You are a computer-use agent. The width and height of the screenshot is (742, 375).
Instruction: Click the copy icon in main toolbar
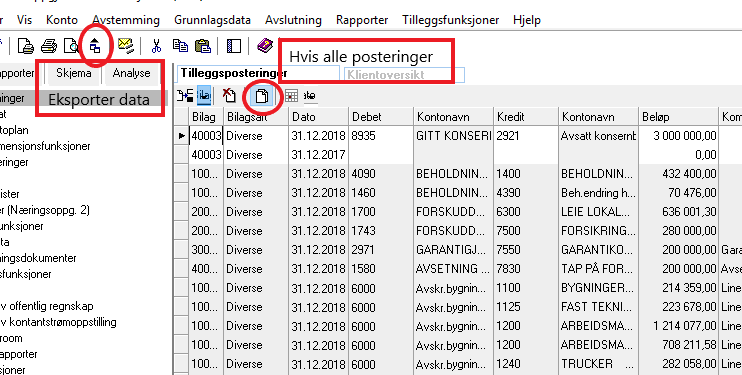180,45
